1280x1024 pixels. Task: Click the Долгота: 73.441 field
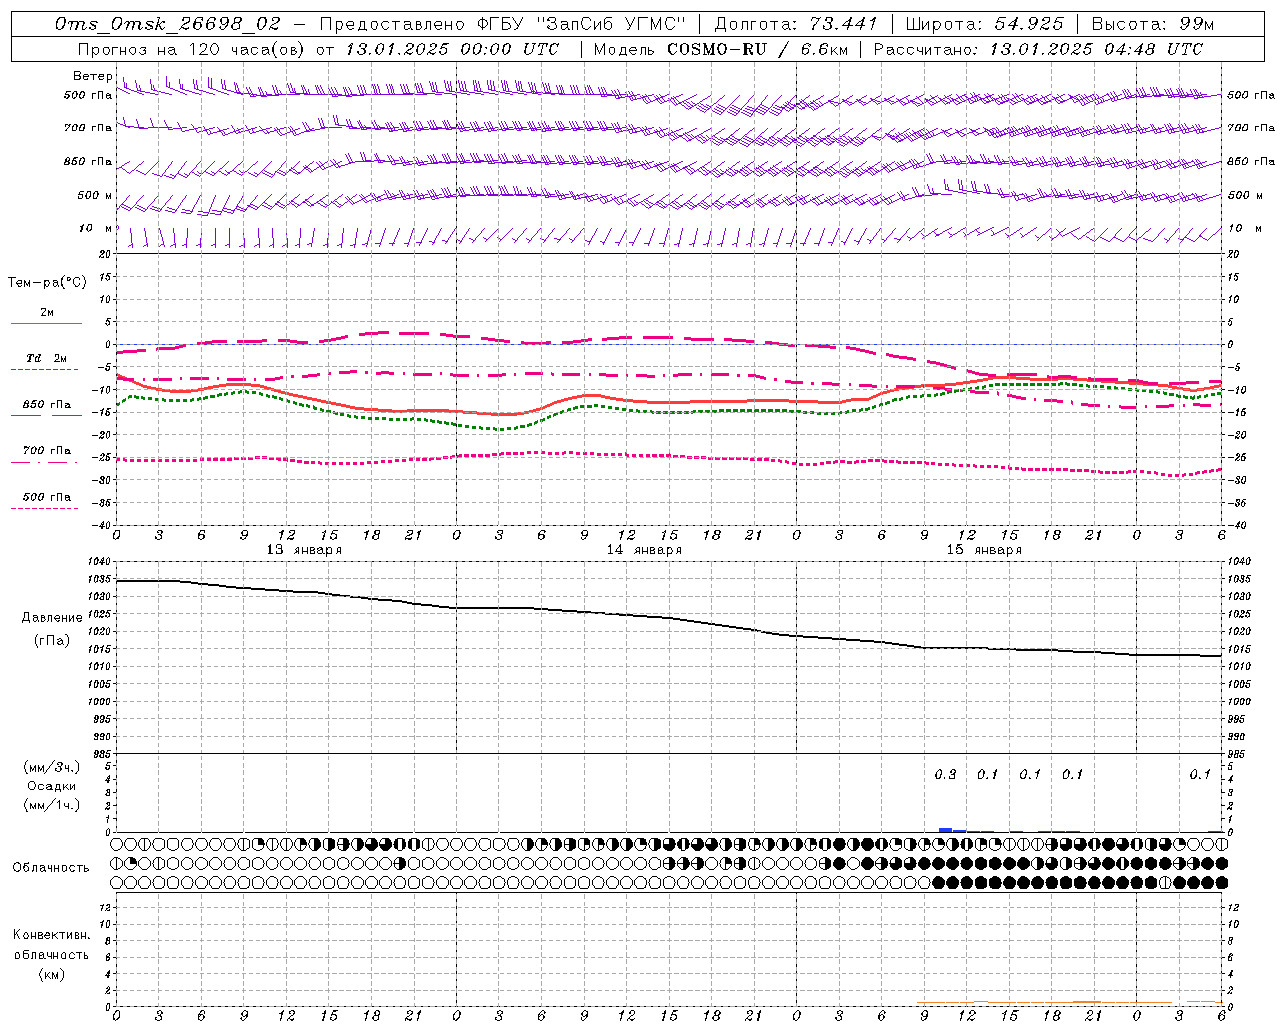(x=796, y=24)
